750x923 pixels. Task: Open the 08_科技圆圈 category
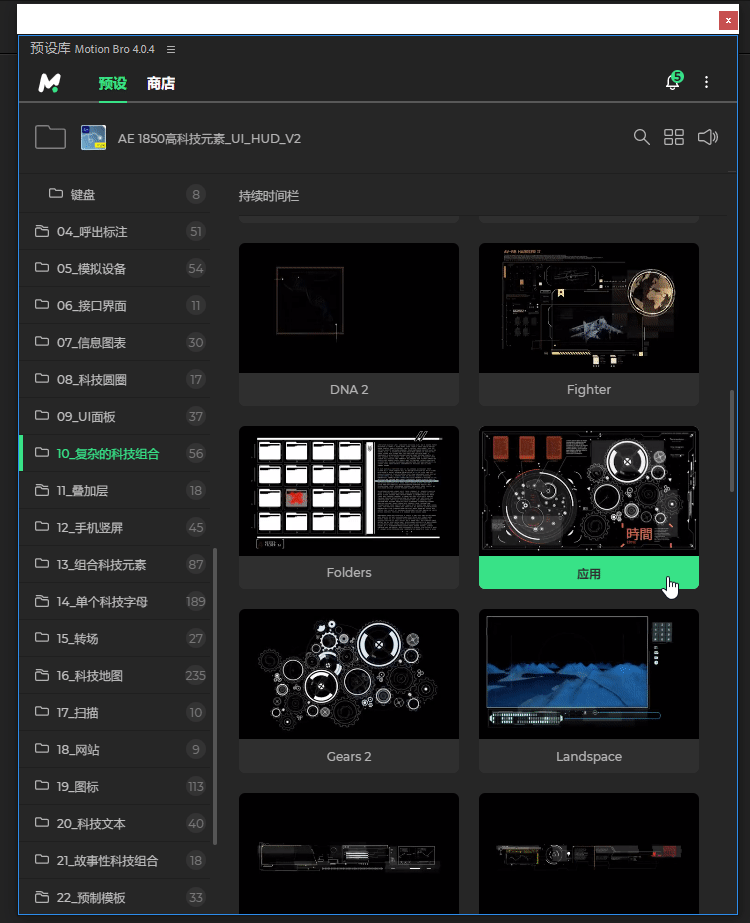tap(115, 380)
